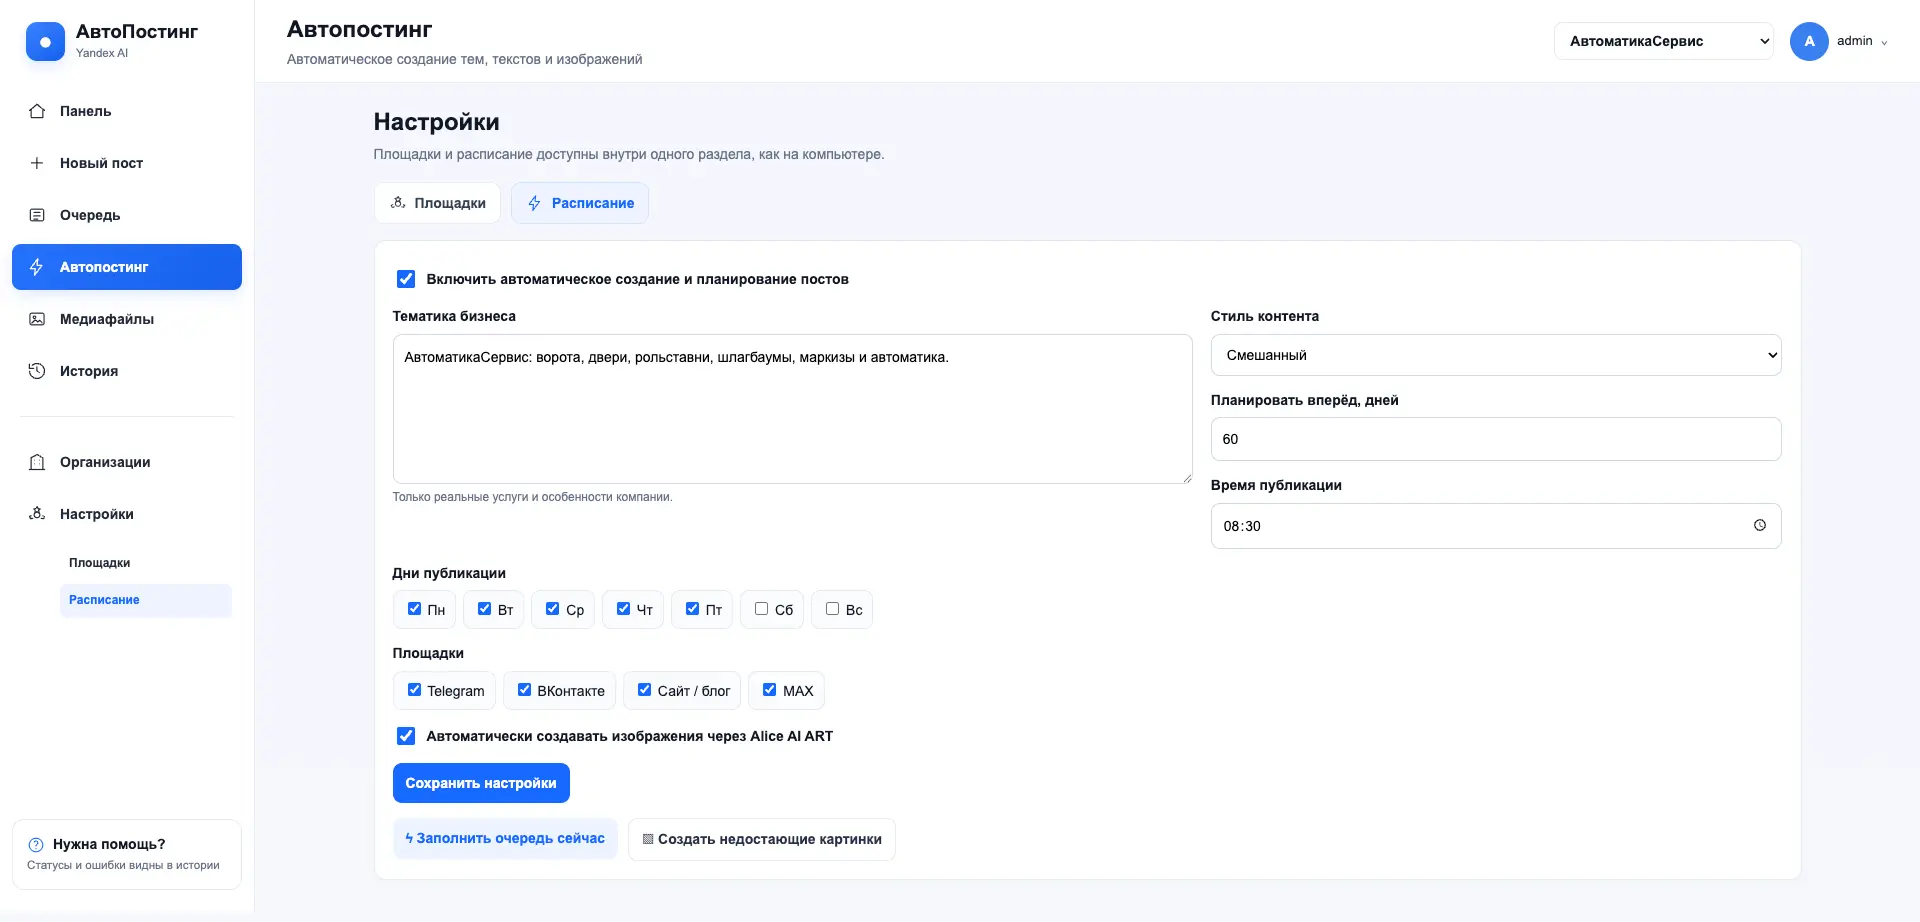The image size is (1920, 922).
Task: Toggle the MAX platform checkbox
Action: tap(769, 690)
